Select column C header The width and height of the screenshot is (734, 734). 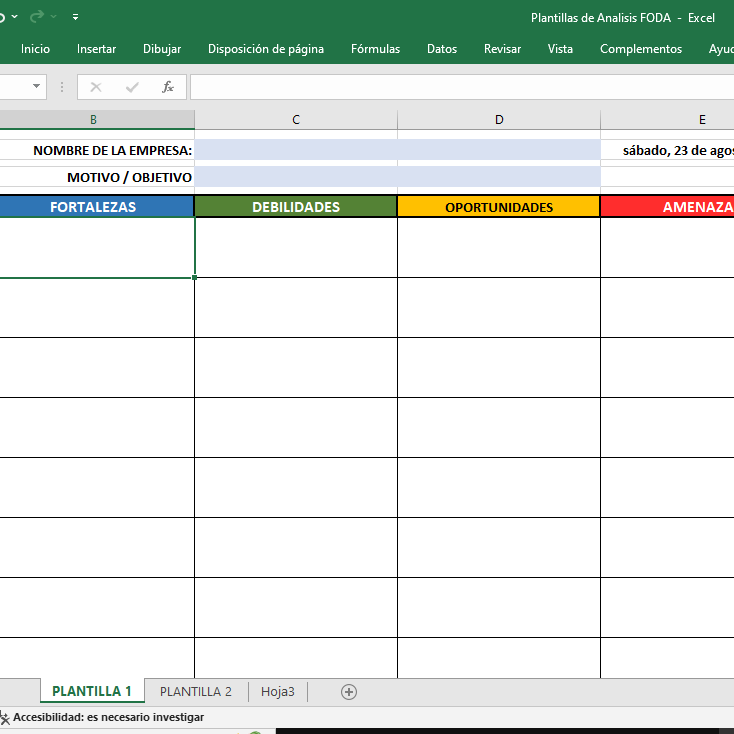coord(296,119)
